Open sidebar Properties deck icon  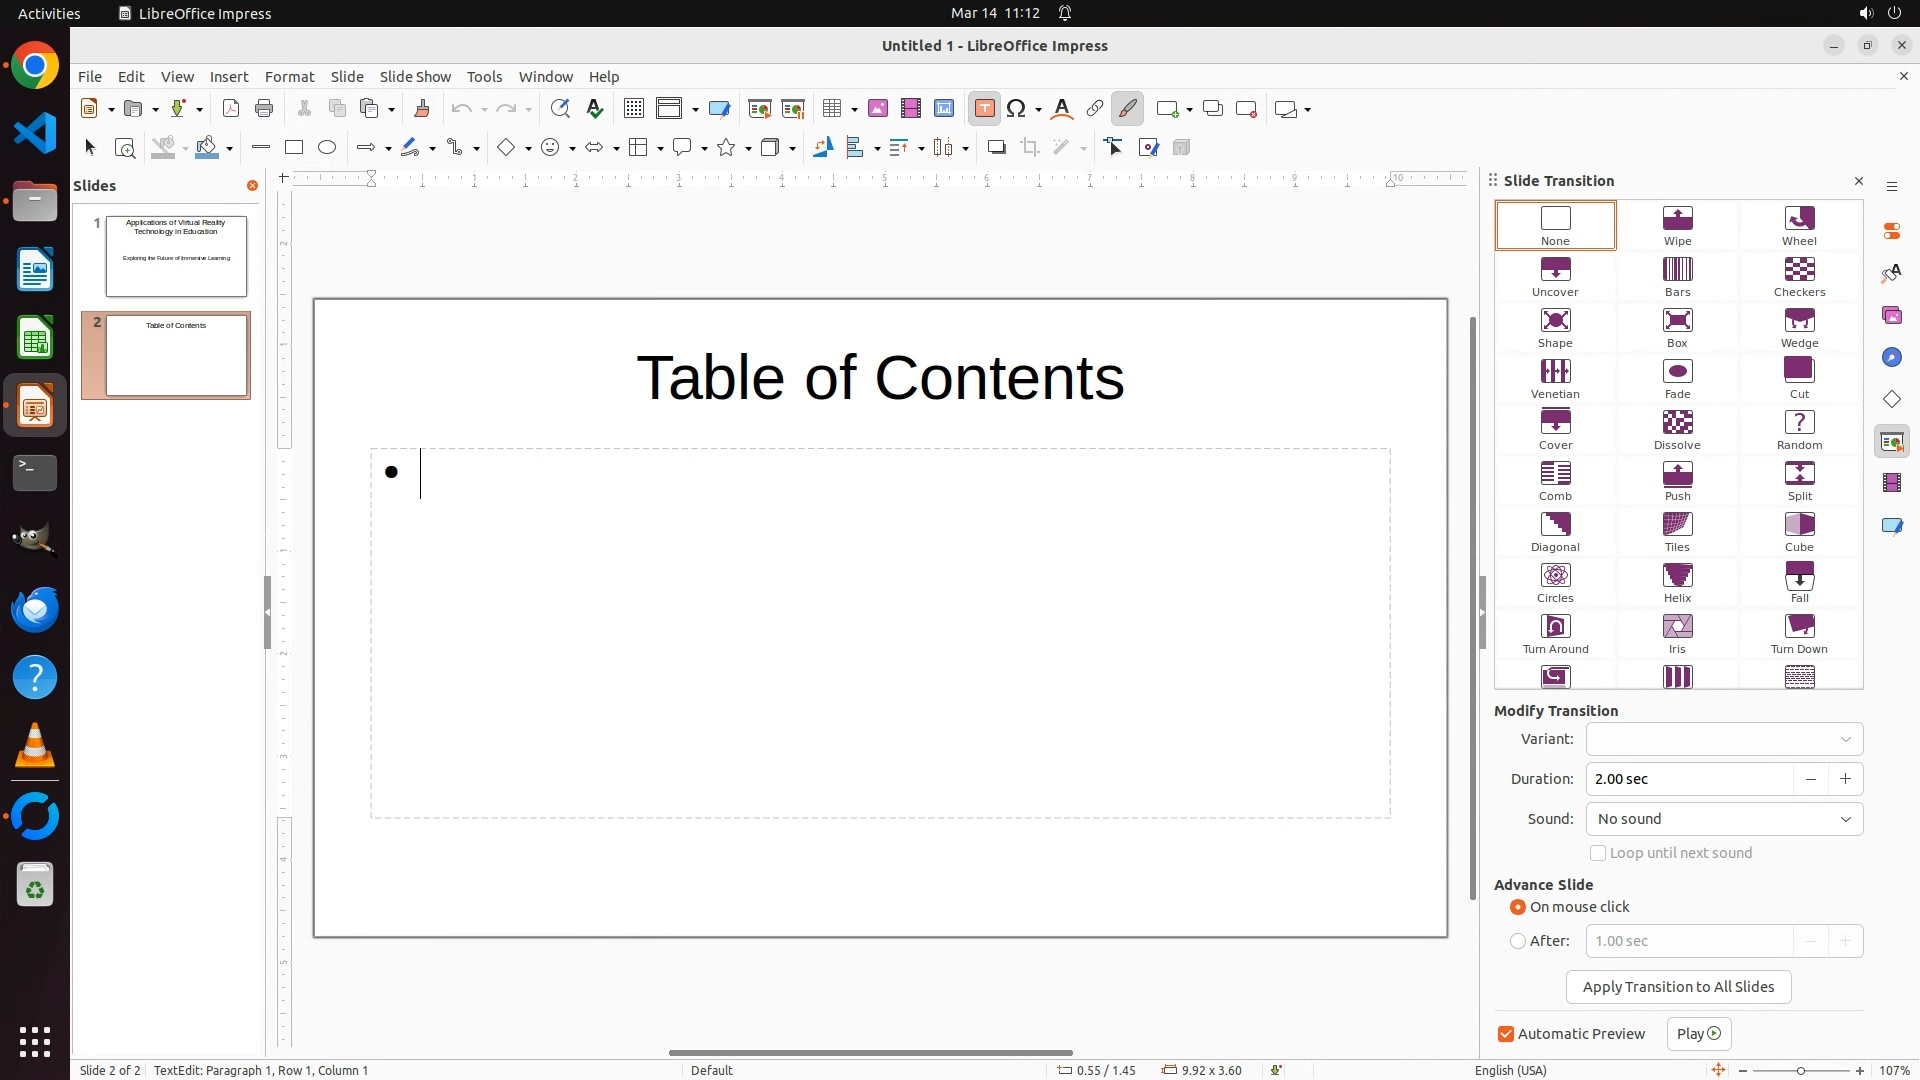coord(1891,231)
